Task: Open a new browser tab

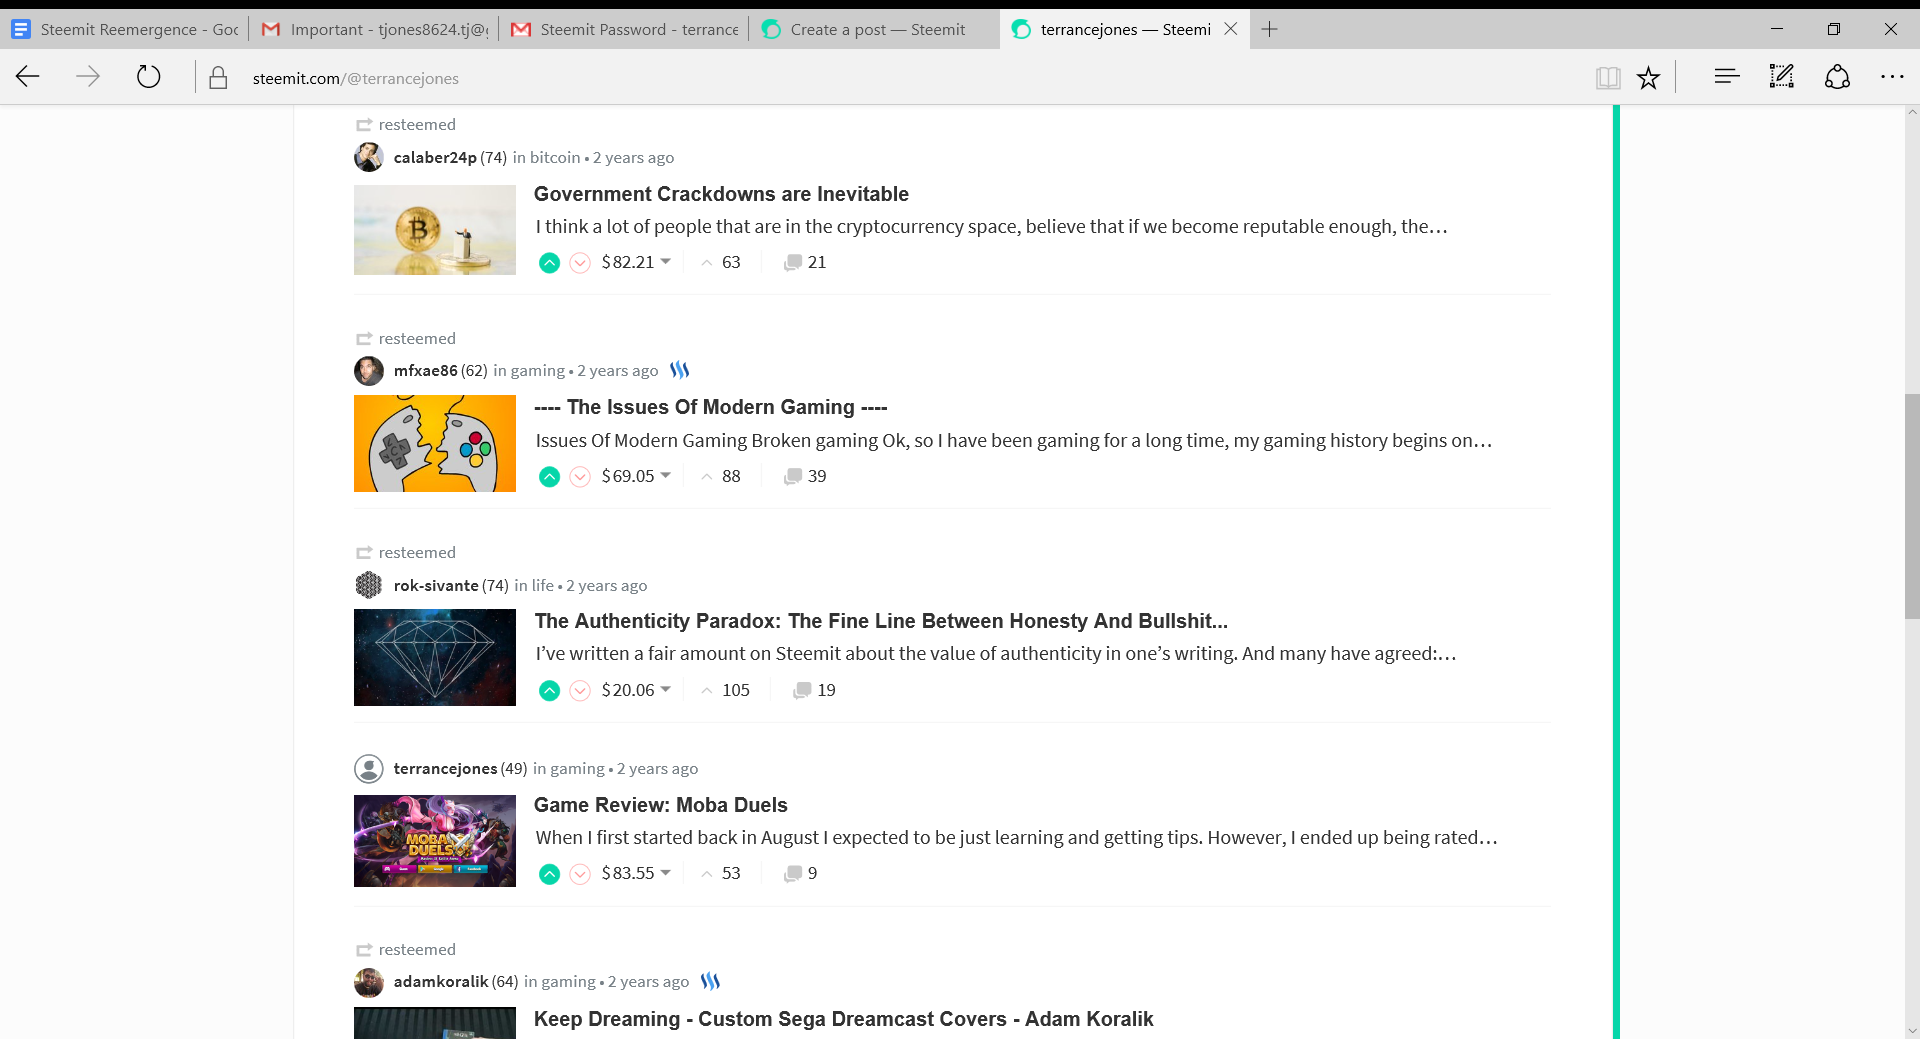Action: 1270,29
